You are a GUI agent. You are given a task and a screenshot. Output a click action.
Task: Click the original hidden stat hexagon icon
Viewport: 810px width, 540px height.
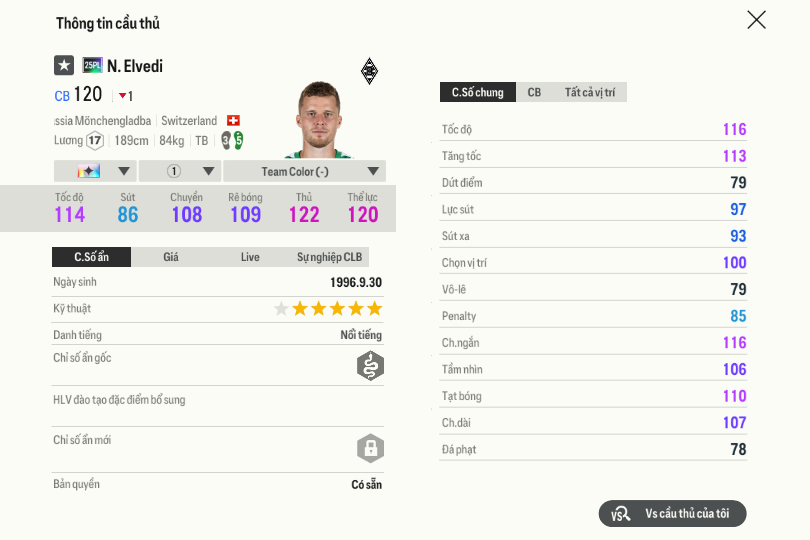tap(370, 366)
